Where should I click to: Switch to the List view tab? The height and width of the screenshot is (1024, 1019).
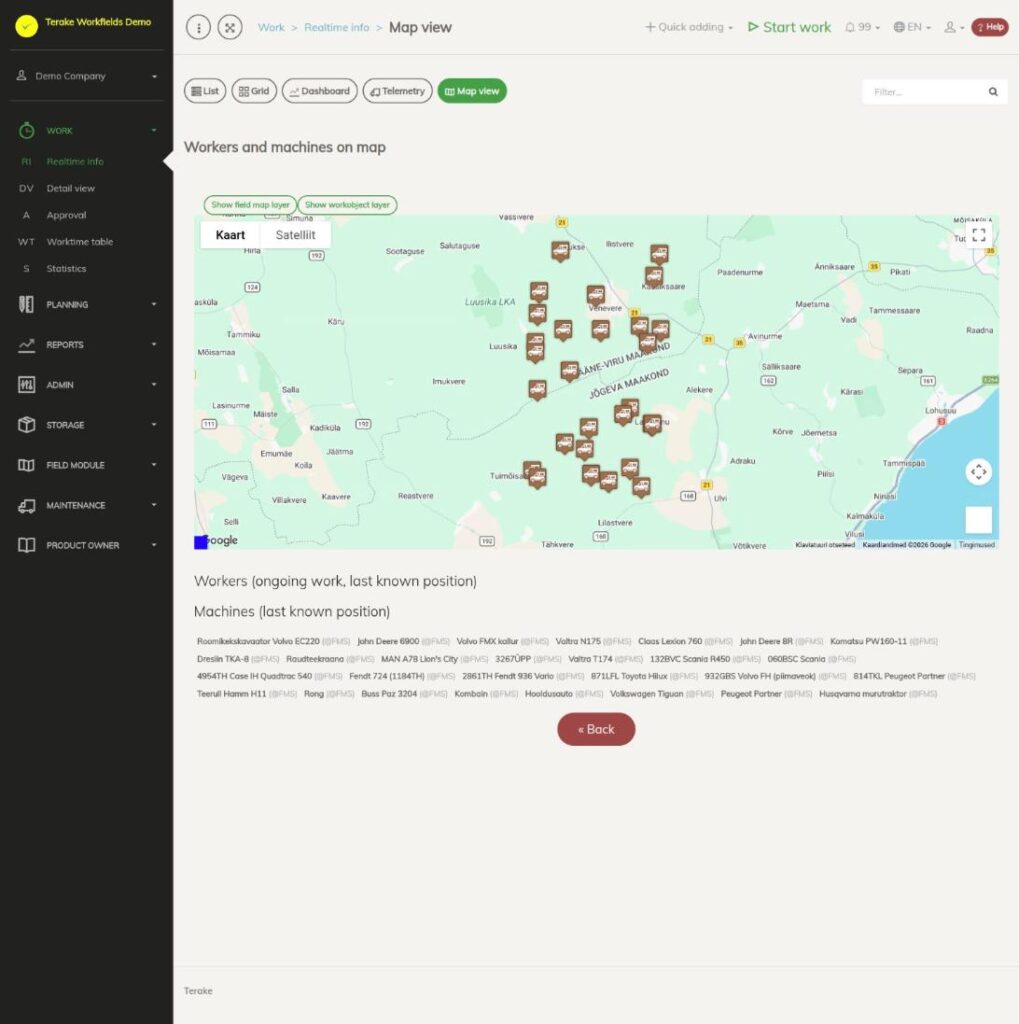coord(205,91)
